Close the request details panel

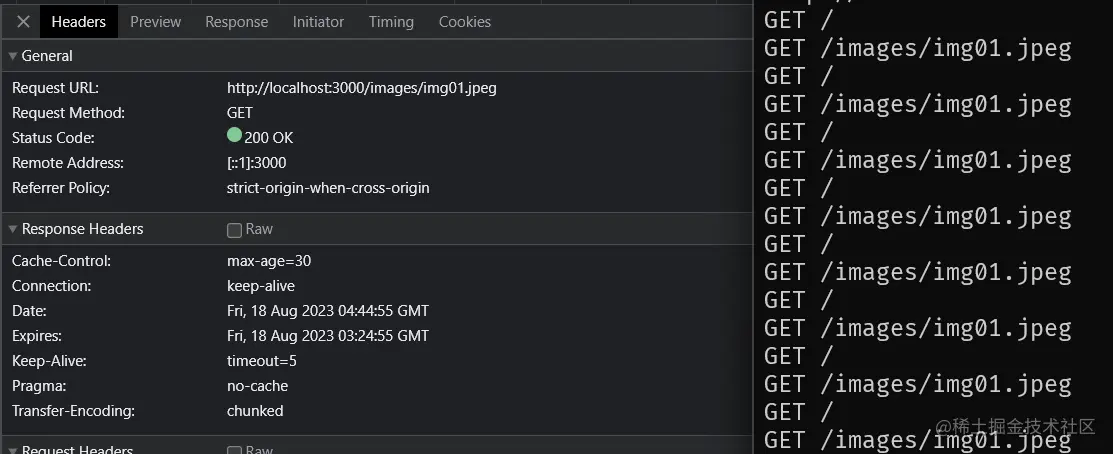point(24,21)
